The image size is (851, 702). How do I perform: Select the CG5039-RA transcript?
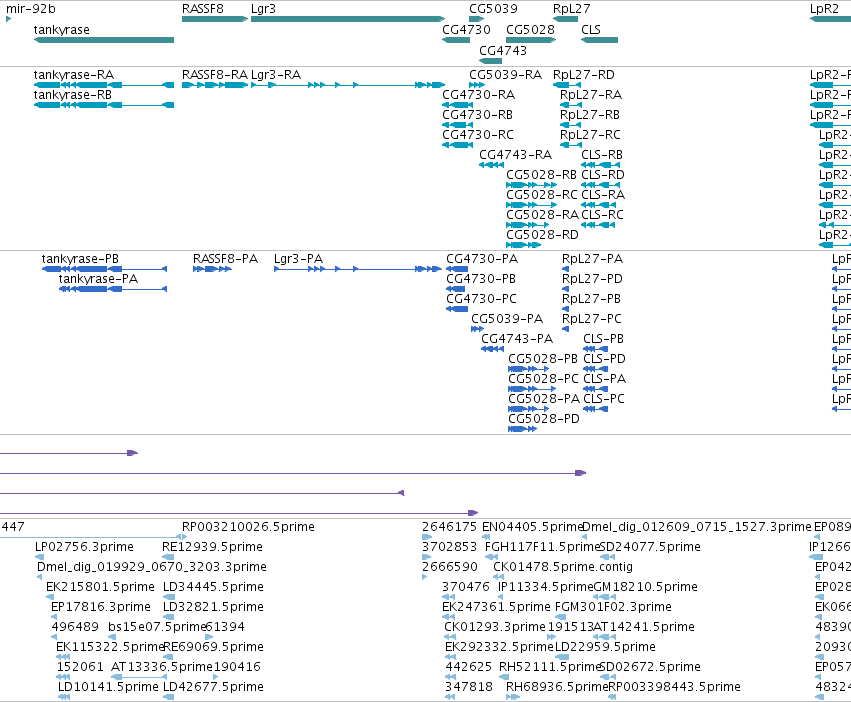pos(477,85)
